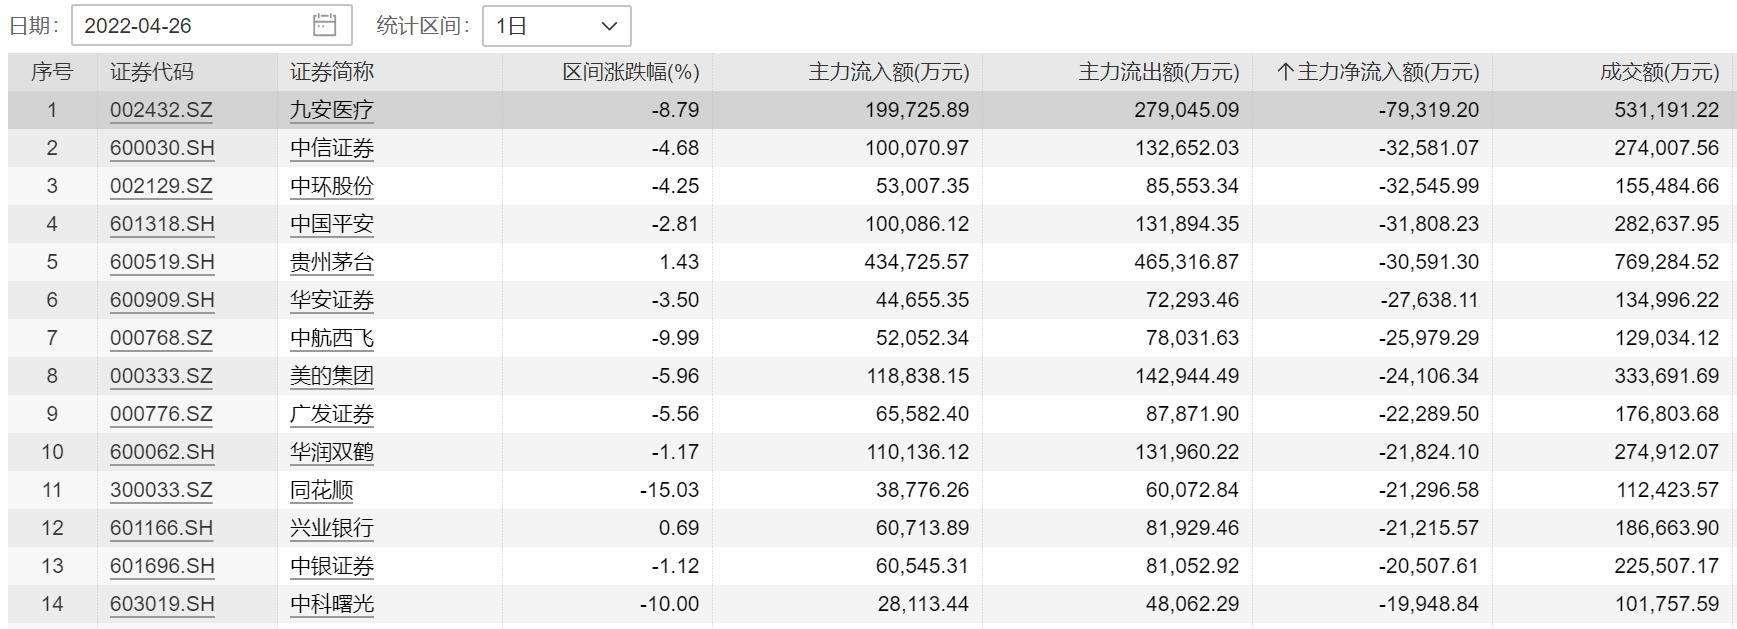This screenshot has height=629, width=1737.
Task: Open the 美的集团 stock link
Action: click(x=331, y=376)
